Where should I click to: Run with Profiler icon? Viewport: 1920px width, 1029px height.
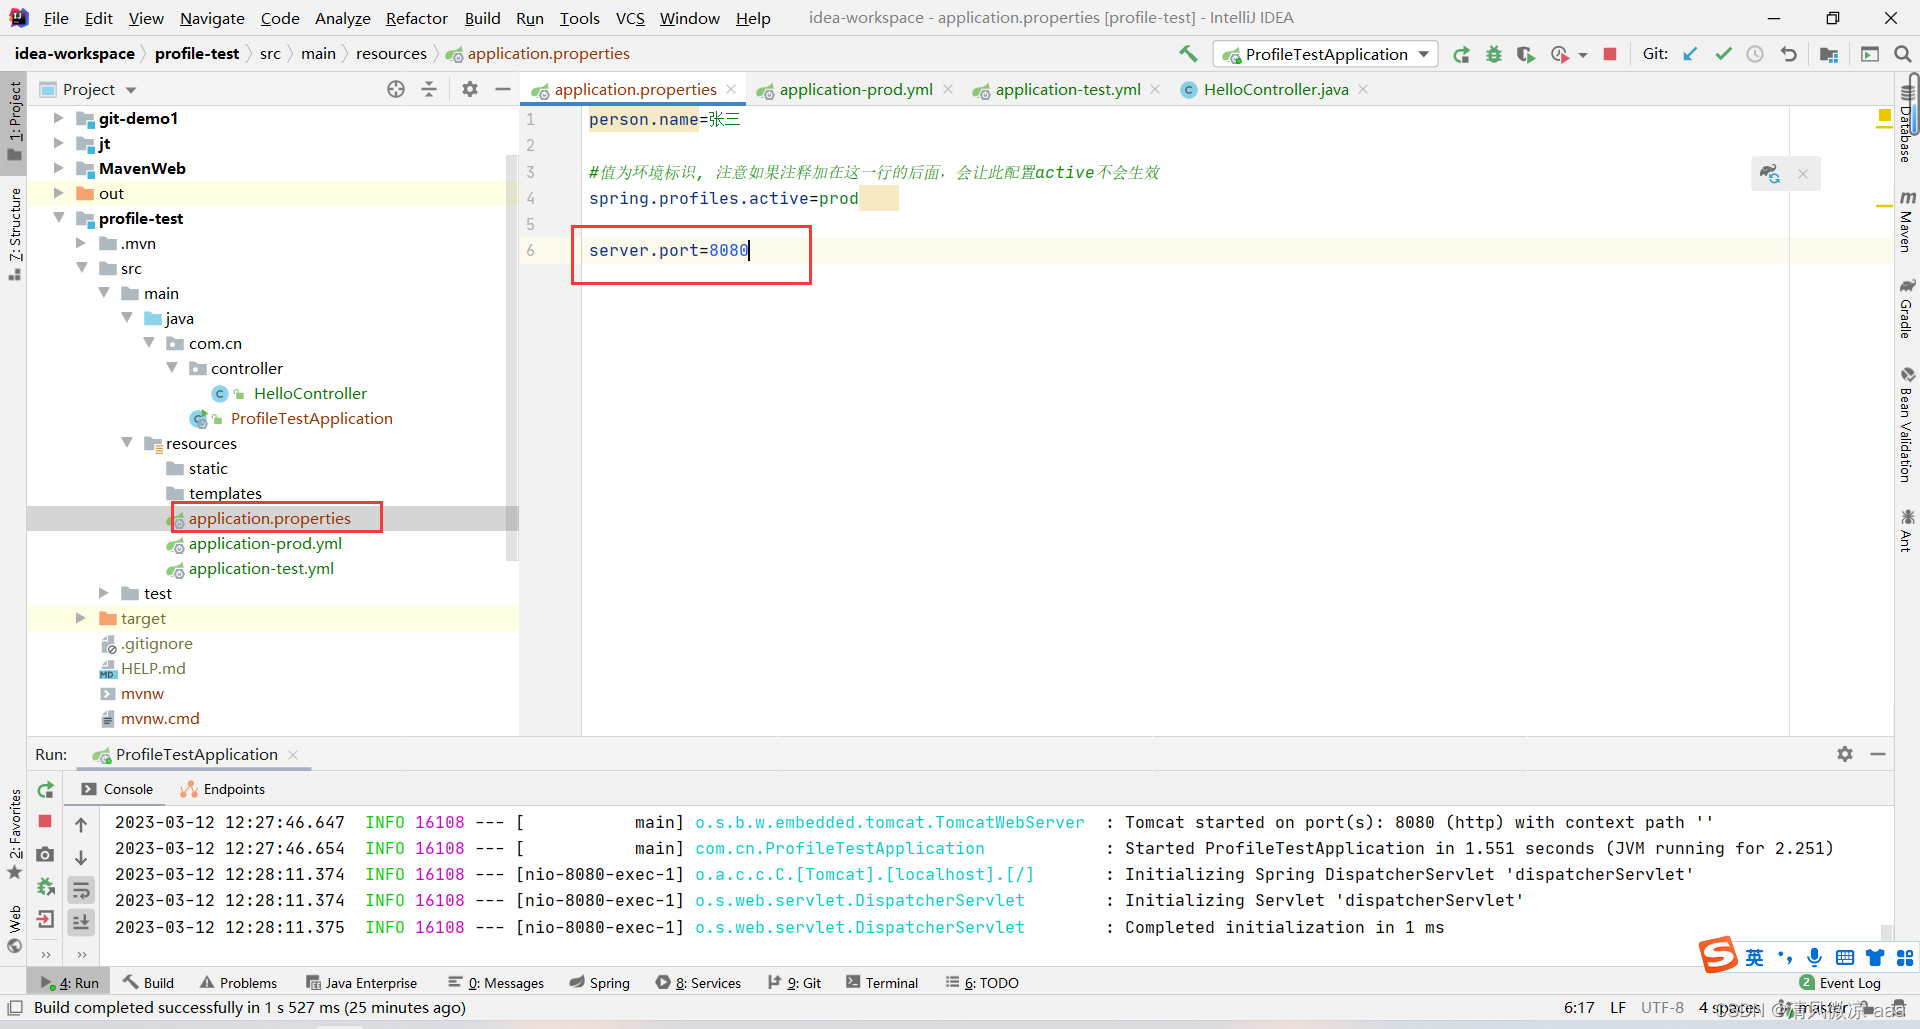1559,55
